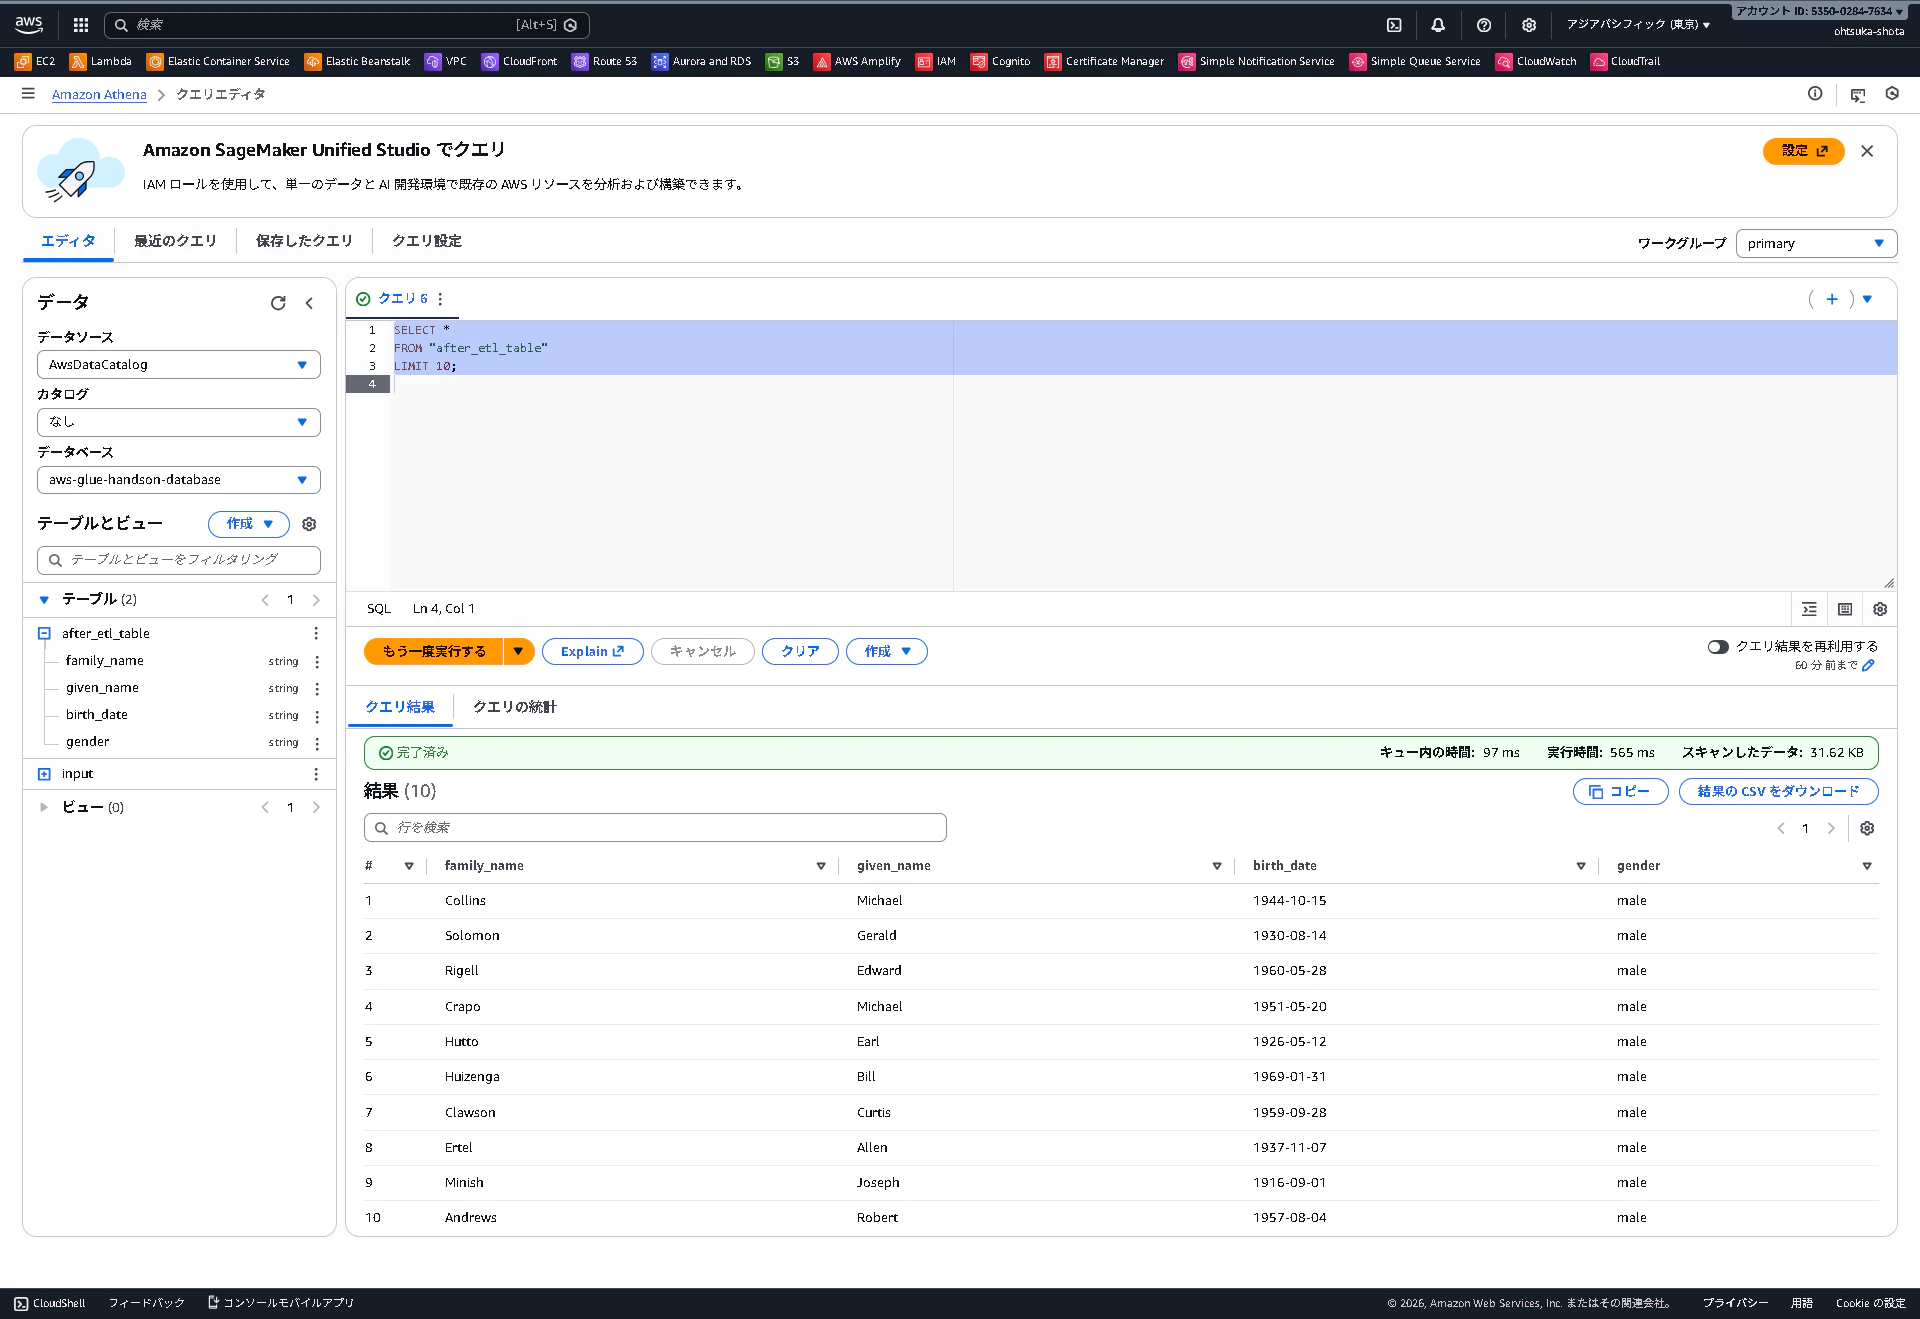Switch to the 保存したクエリ tab
The width and height of the screenshot is (1920, 1319).
302,240
